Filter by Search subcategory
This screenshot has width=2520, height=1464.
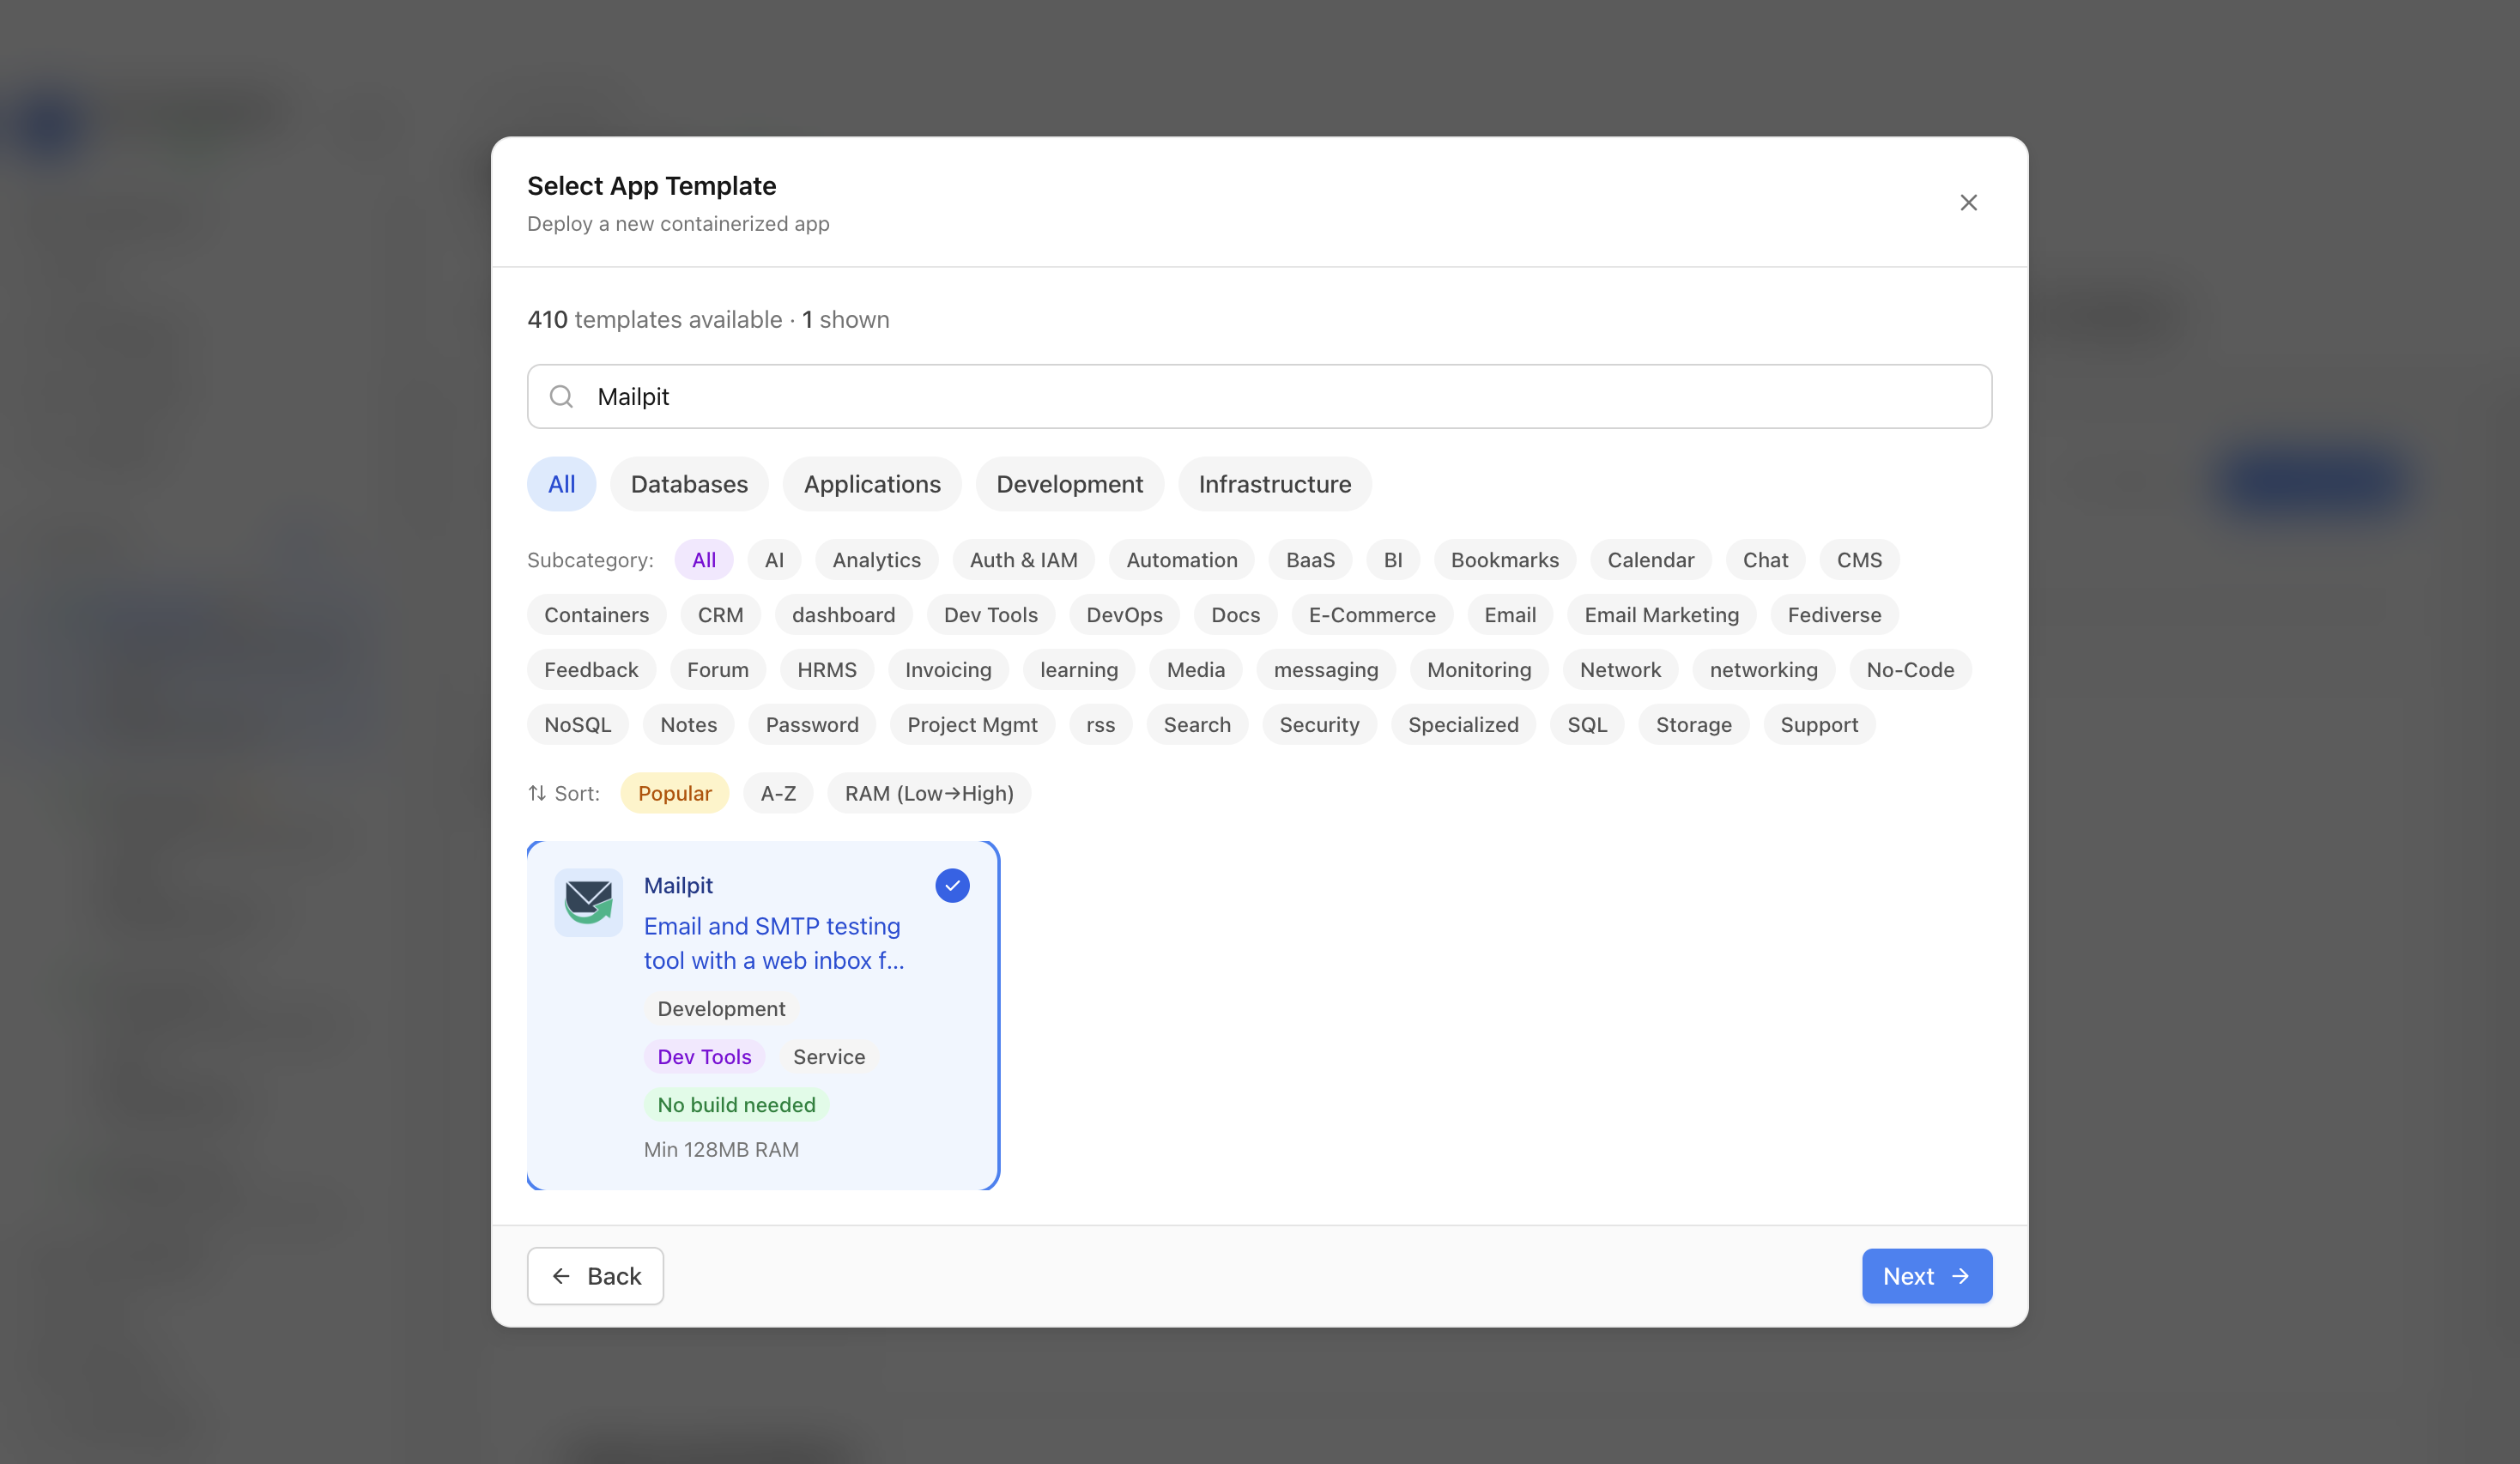(1197, 725)
